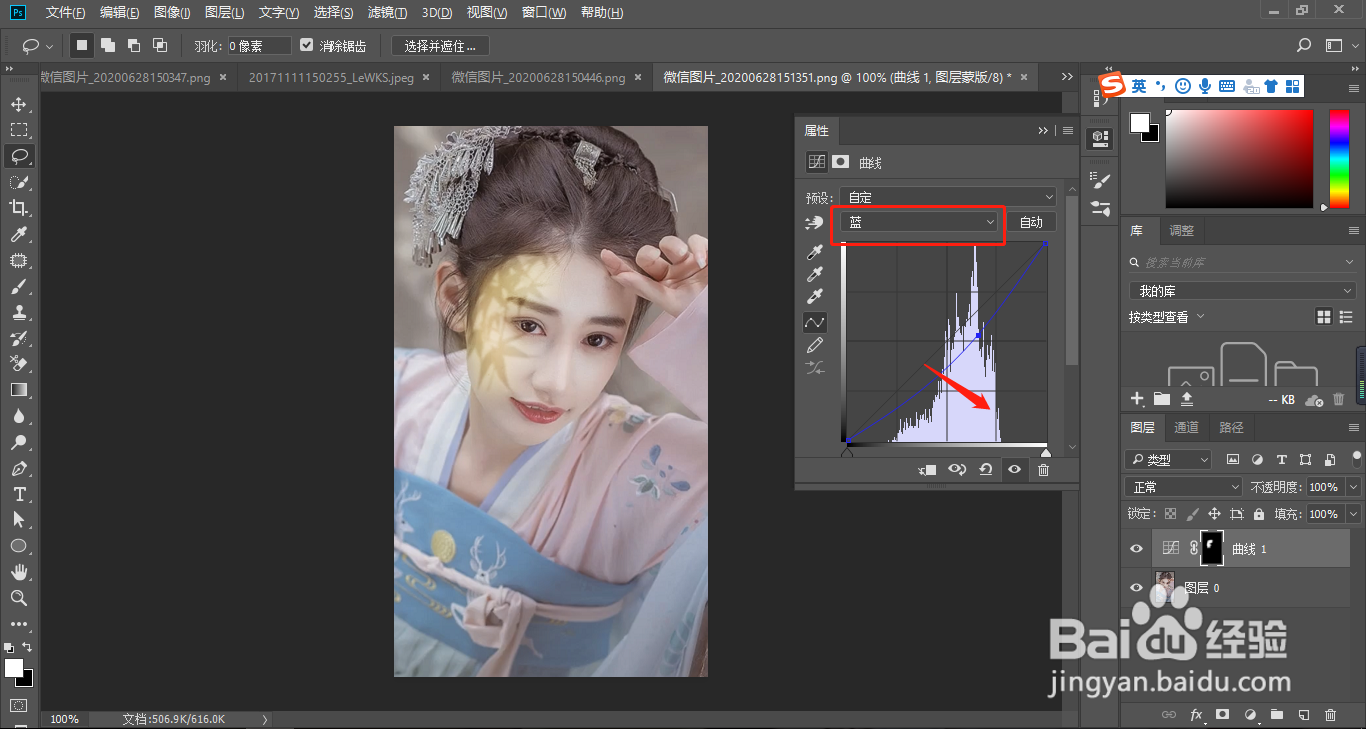The width and height of the screenshot is (1366, 729).
Task: Open the 蓝 channel dropdown
Action: point(920,222)
